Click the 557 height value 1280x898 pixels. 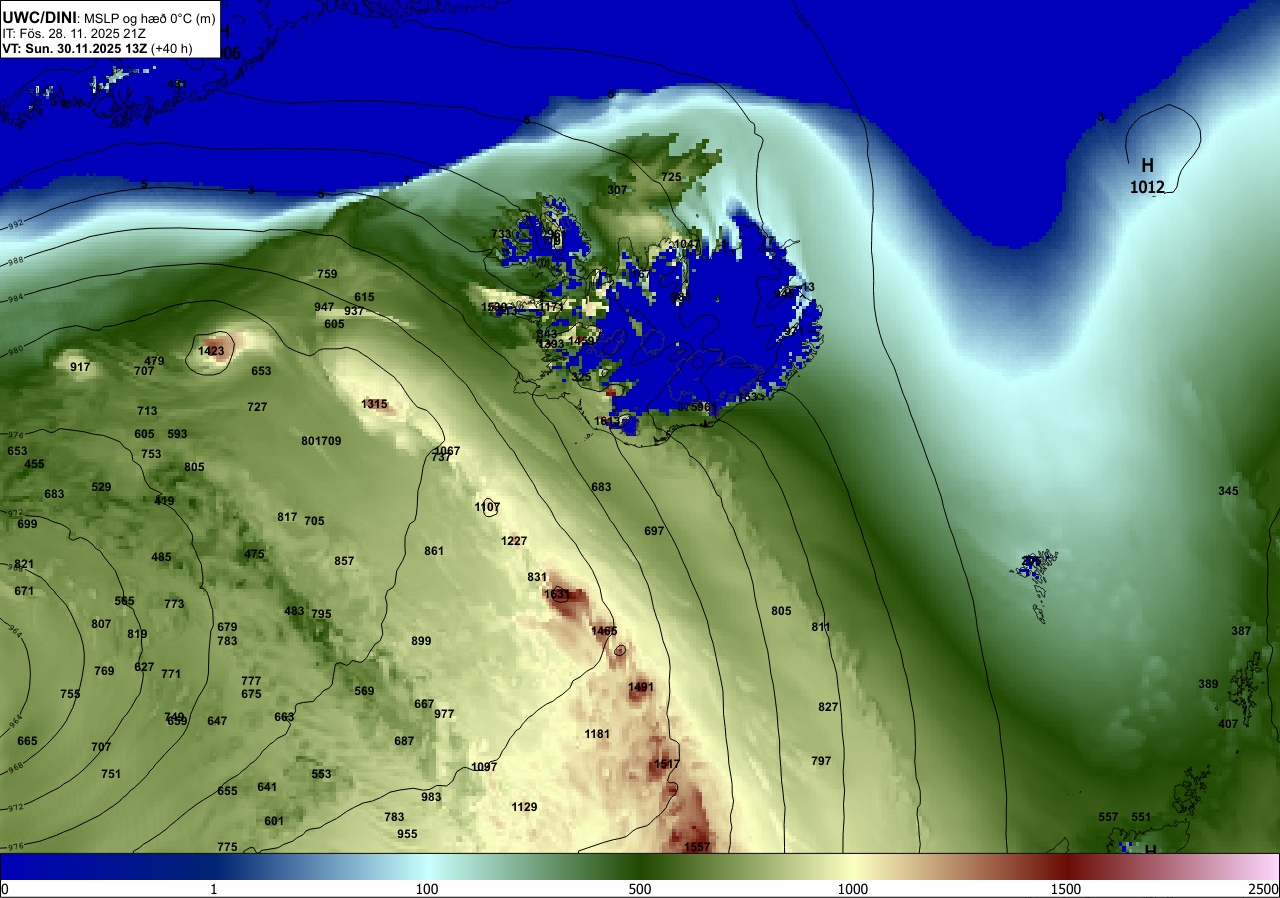(1108, 817)
